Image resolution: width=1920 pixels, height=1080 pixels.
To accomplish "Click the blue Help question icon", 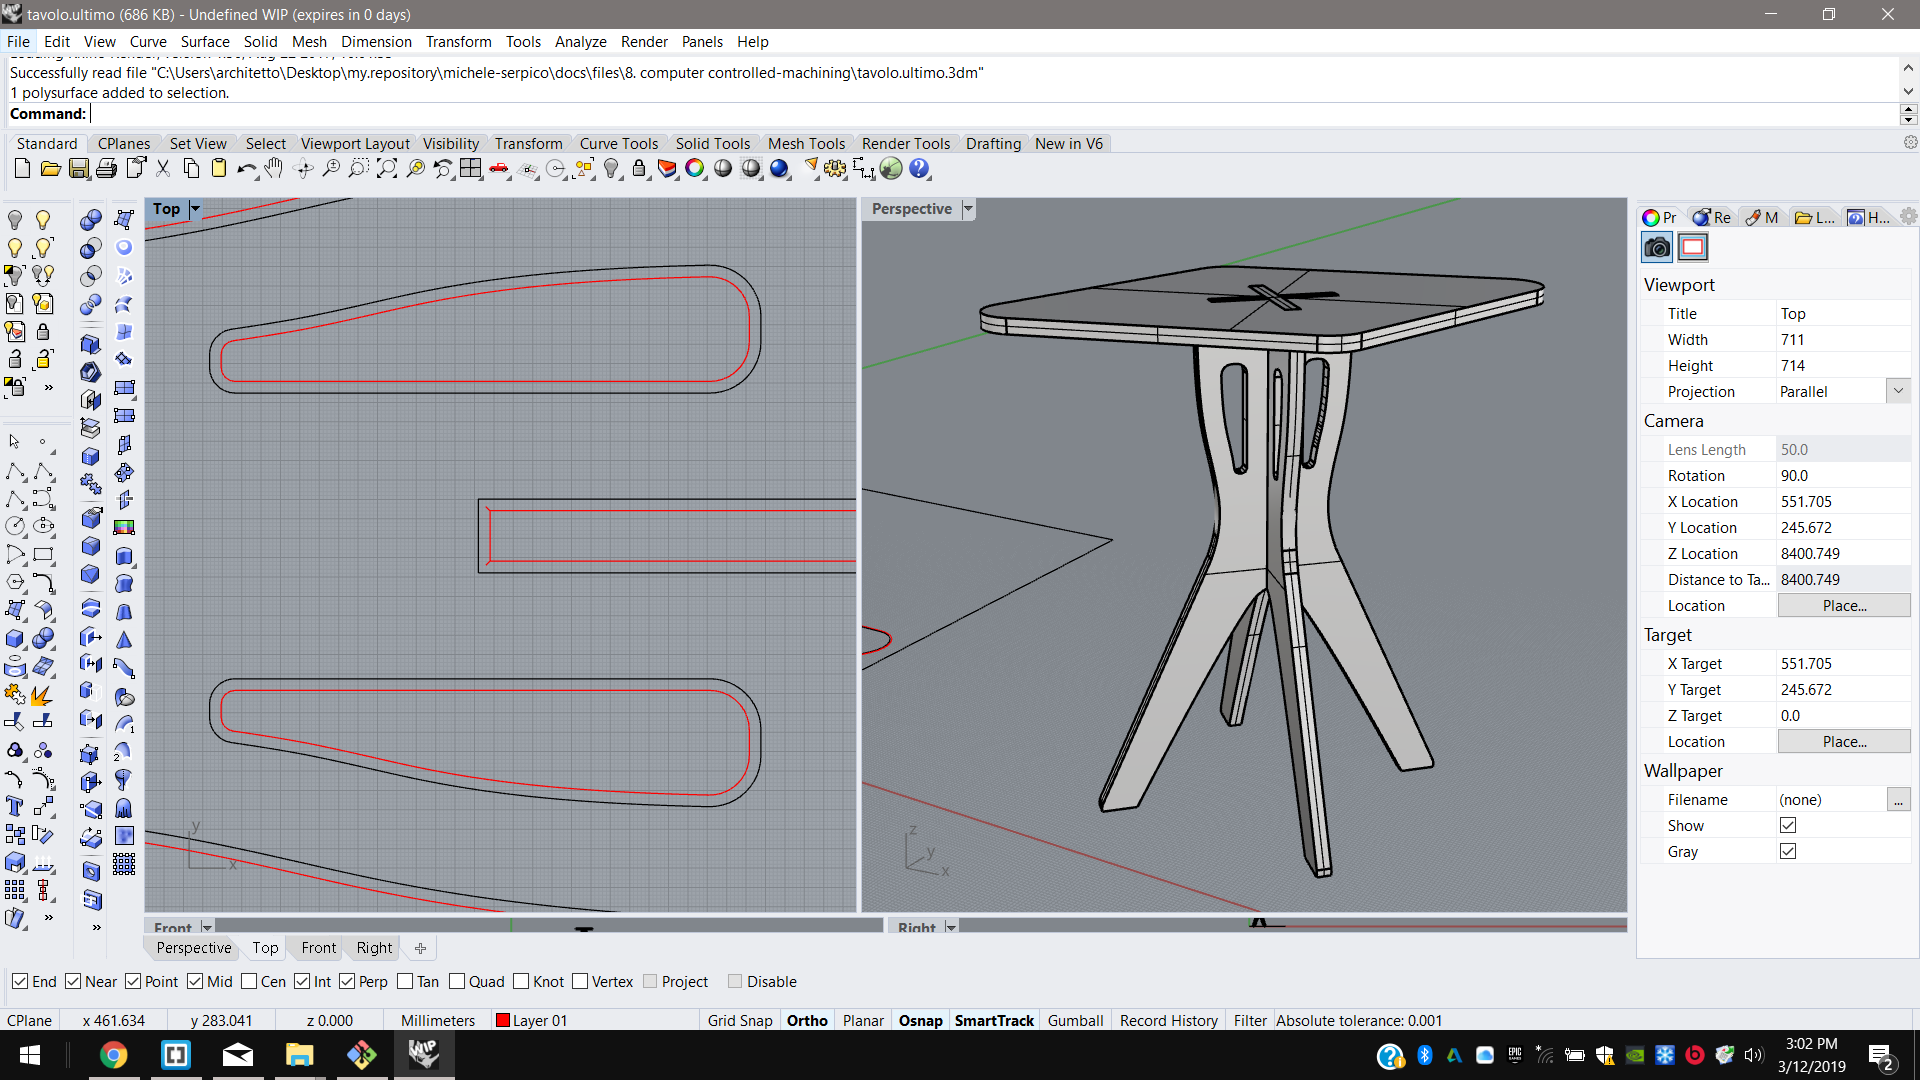I will (919, 169).
